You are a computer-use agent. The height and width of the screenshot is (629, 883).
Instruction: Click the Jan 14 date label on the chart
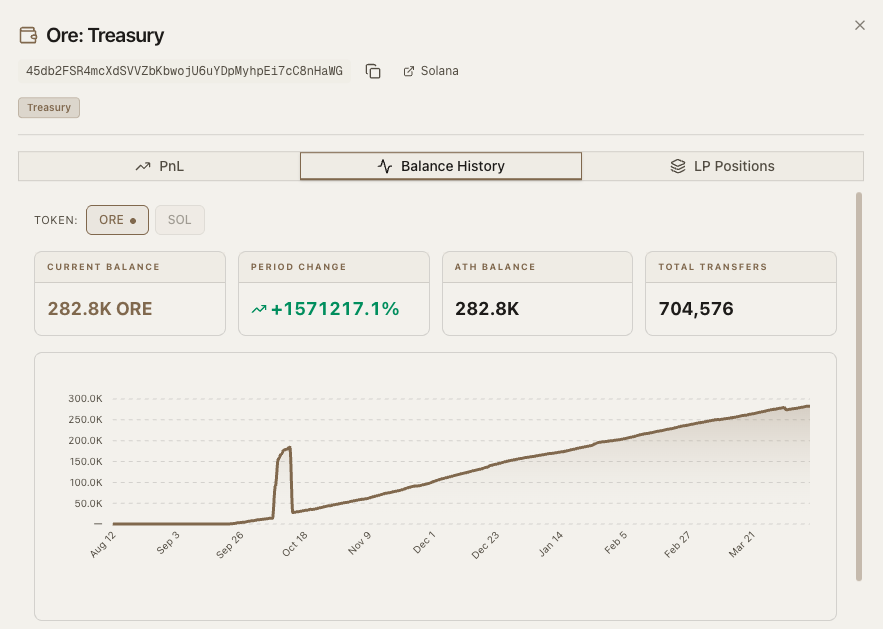coord(551,544)
